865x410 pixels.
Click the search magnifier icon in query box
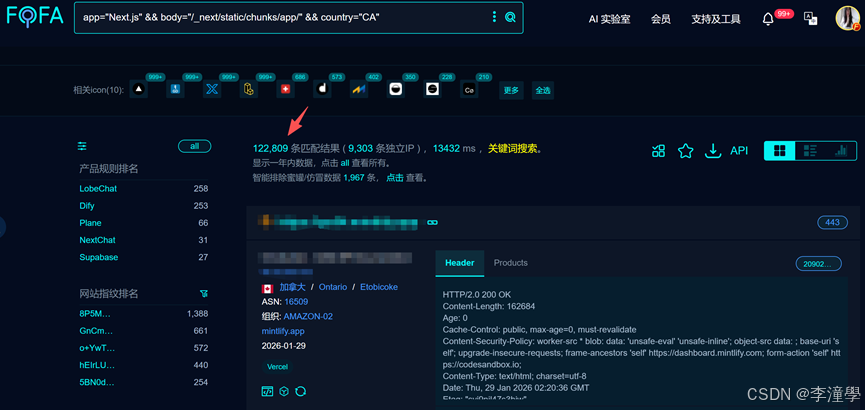[510, 18]
